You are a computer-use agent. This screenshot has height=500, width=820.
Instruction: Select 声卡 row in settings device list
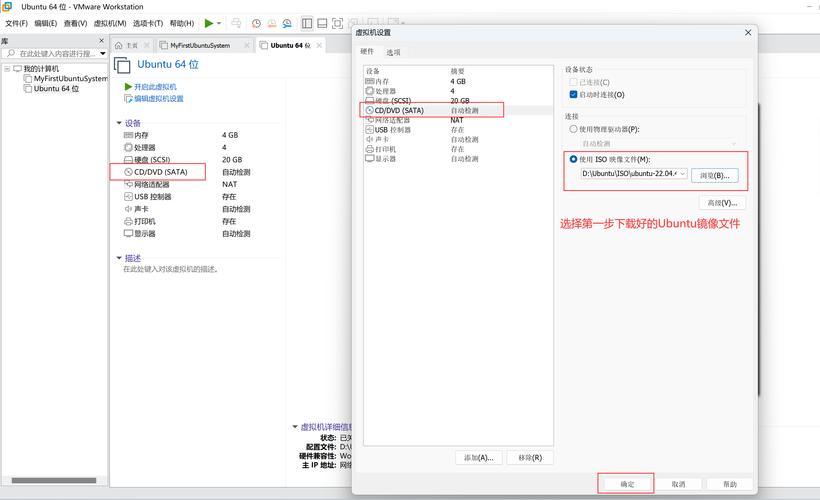click(458, 139)
